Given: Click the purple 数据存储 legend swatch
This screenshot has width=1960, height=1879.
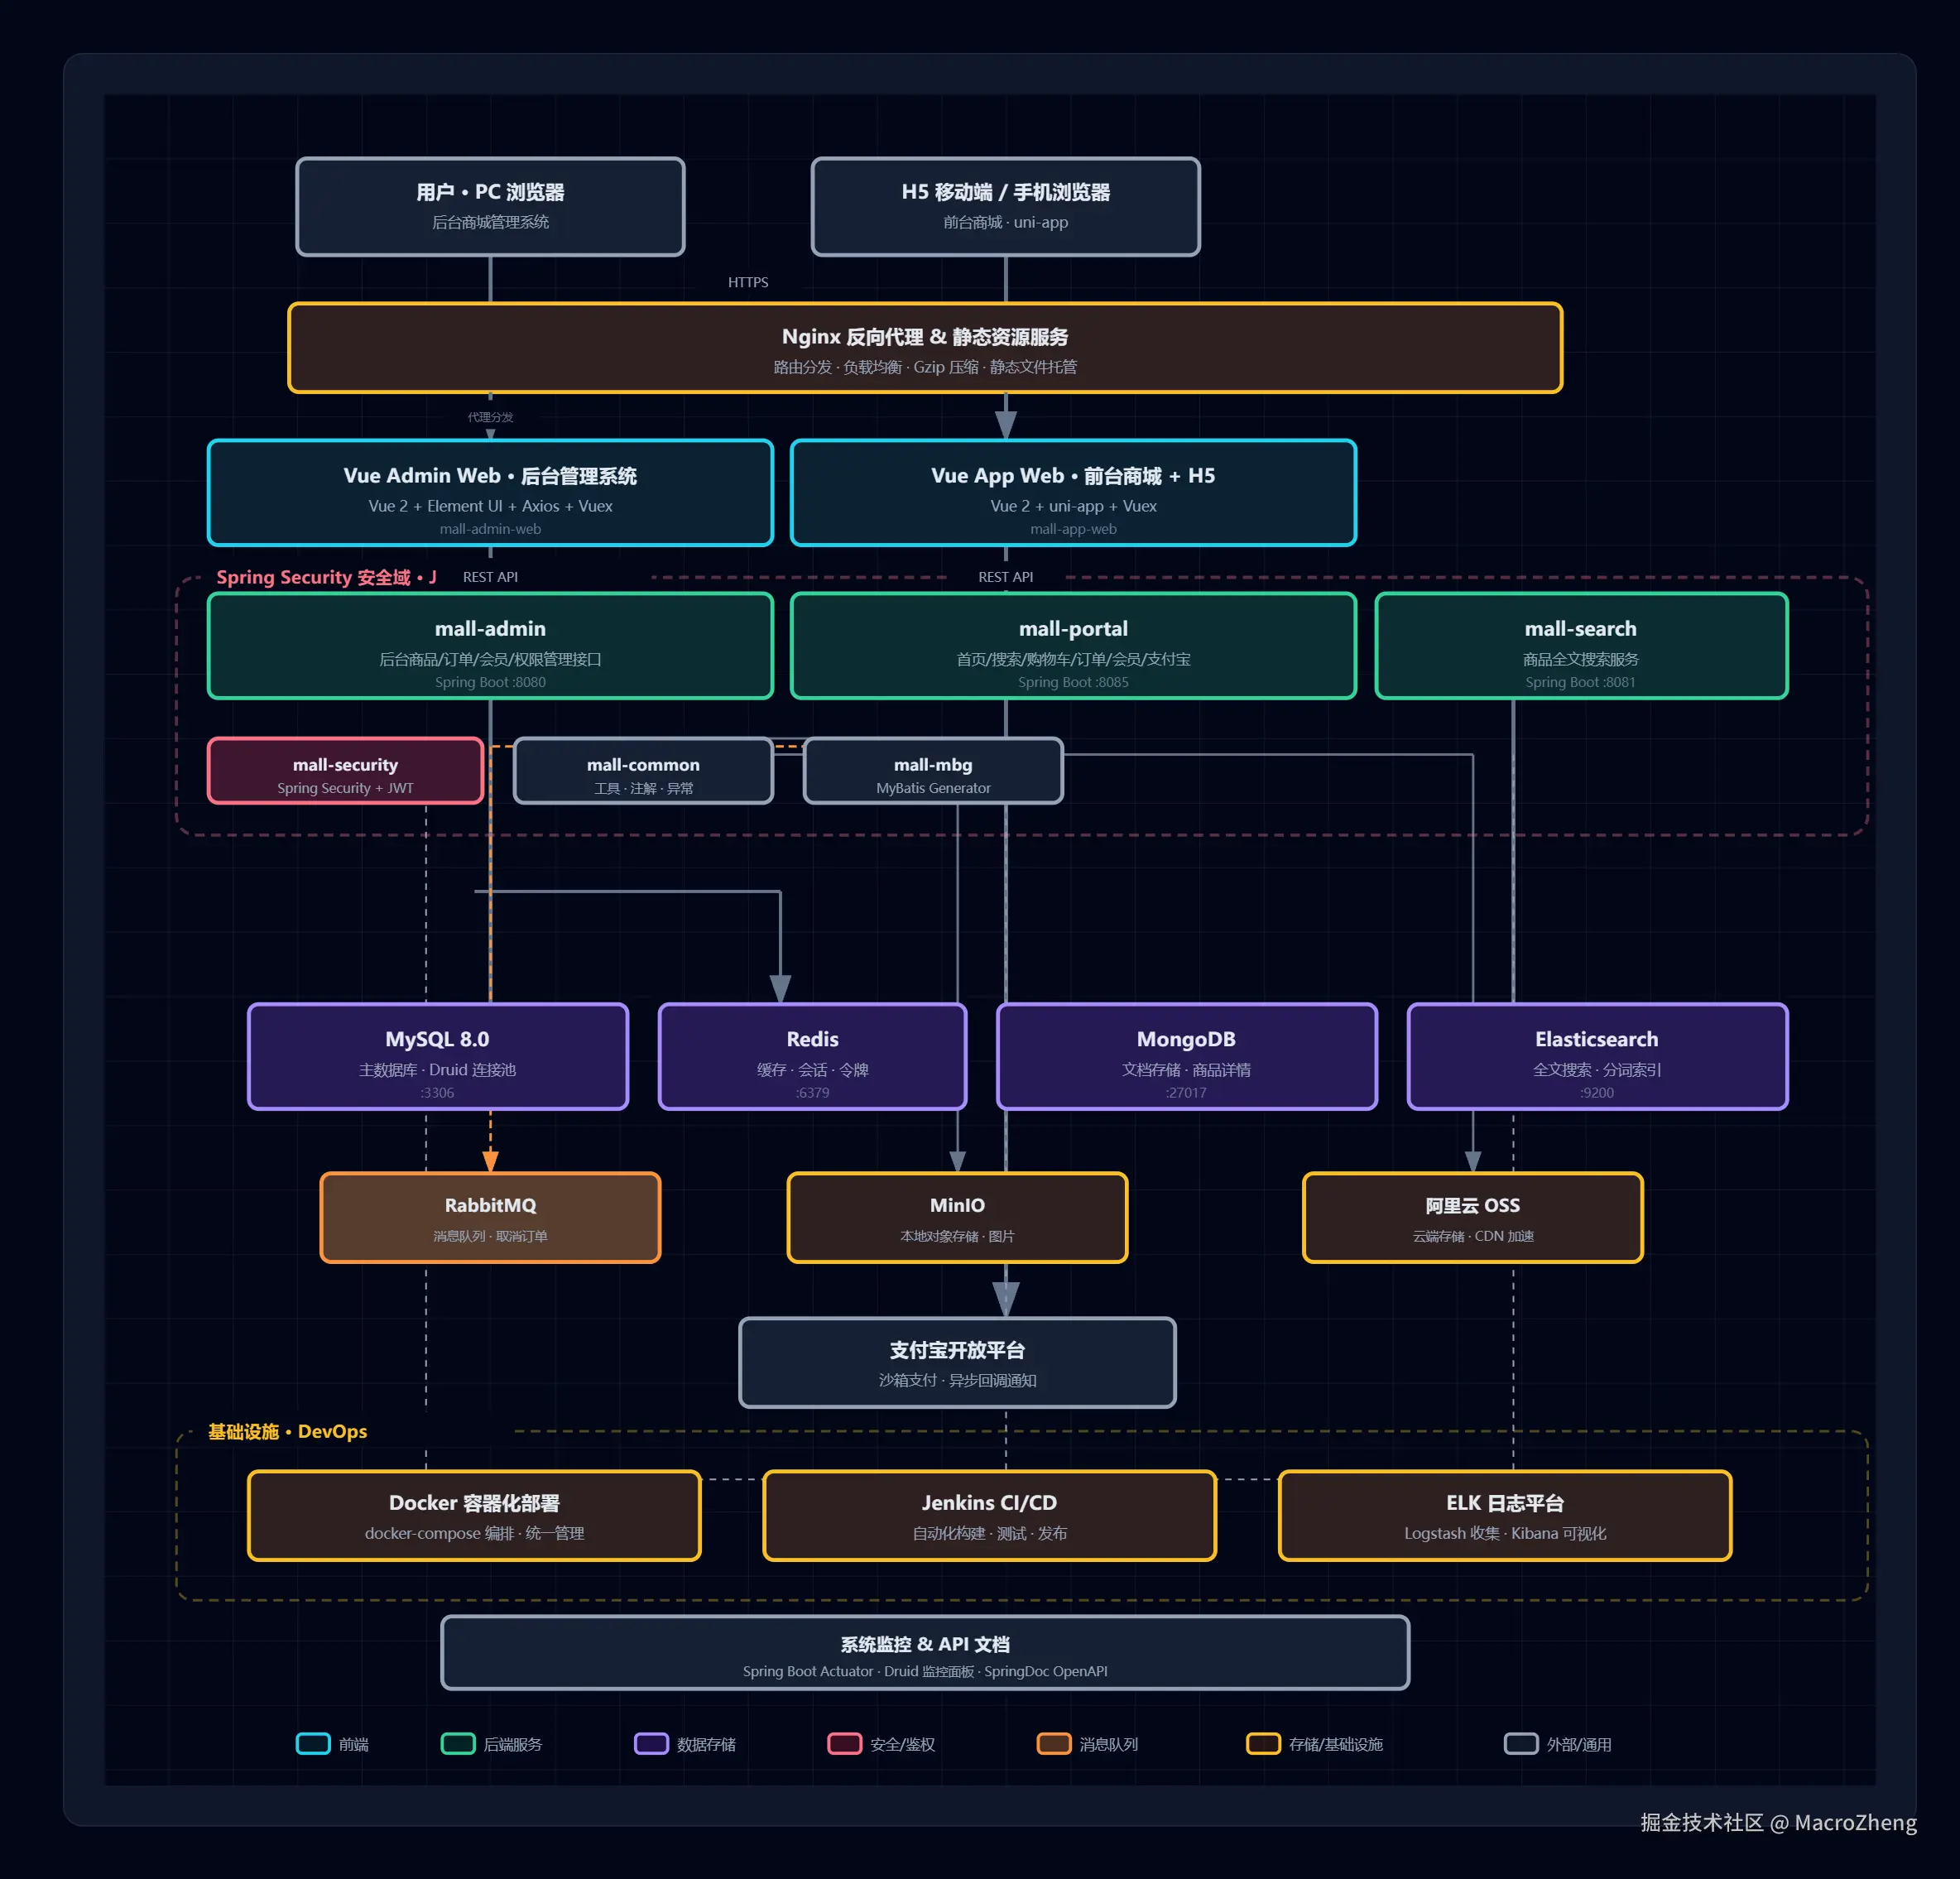Looking at the screenshot, I should pyautogui.click(x=651, y=1744).
